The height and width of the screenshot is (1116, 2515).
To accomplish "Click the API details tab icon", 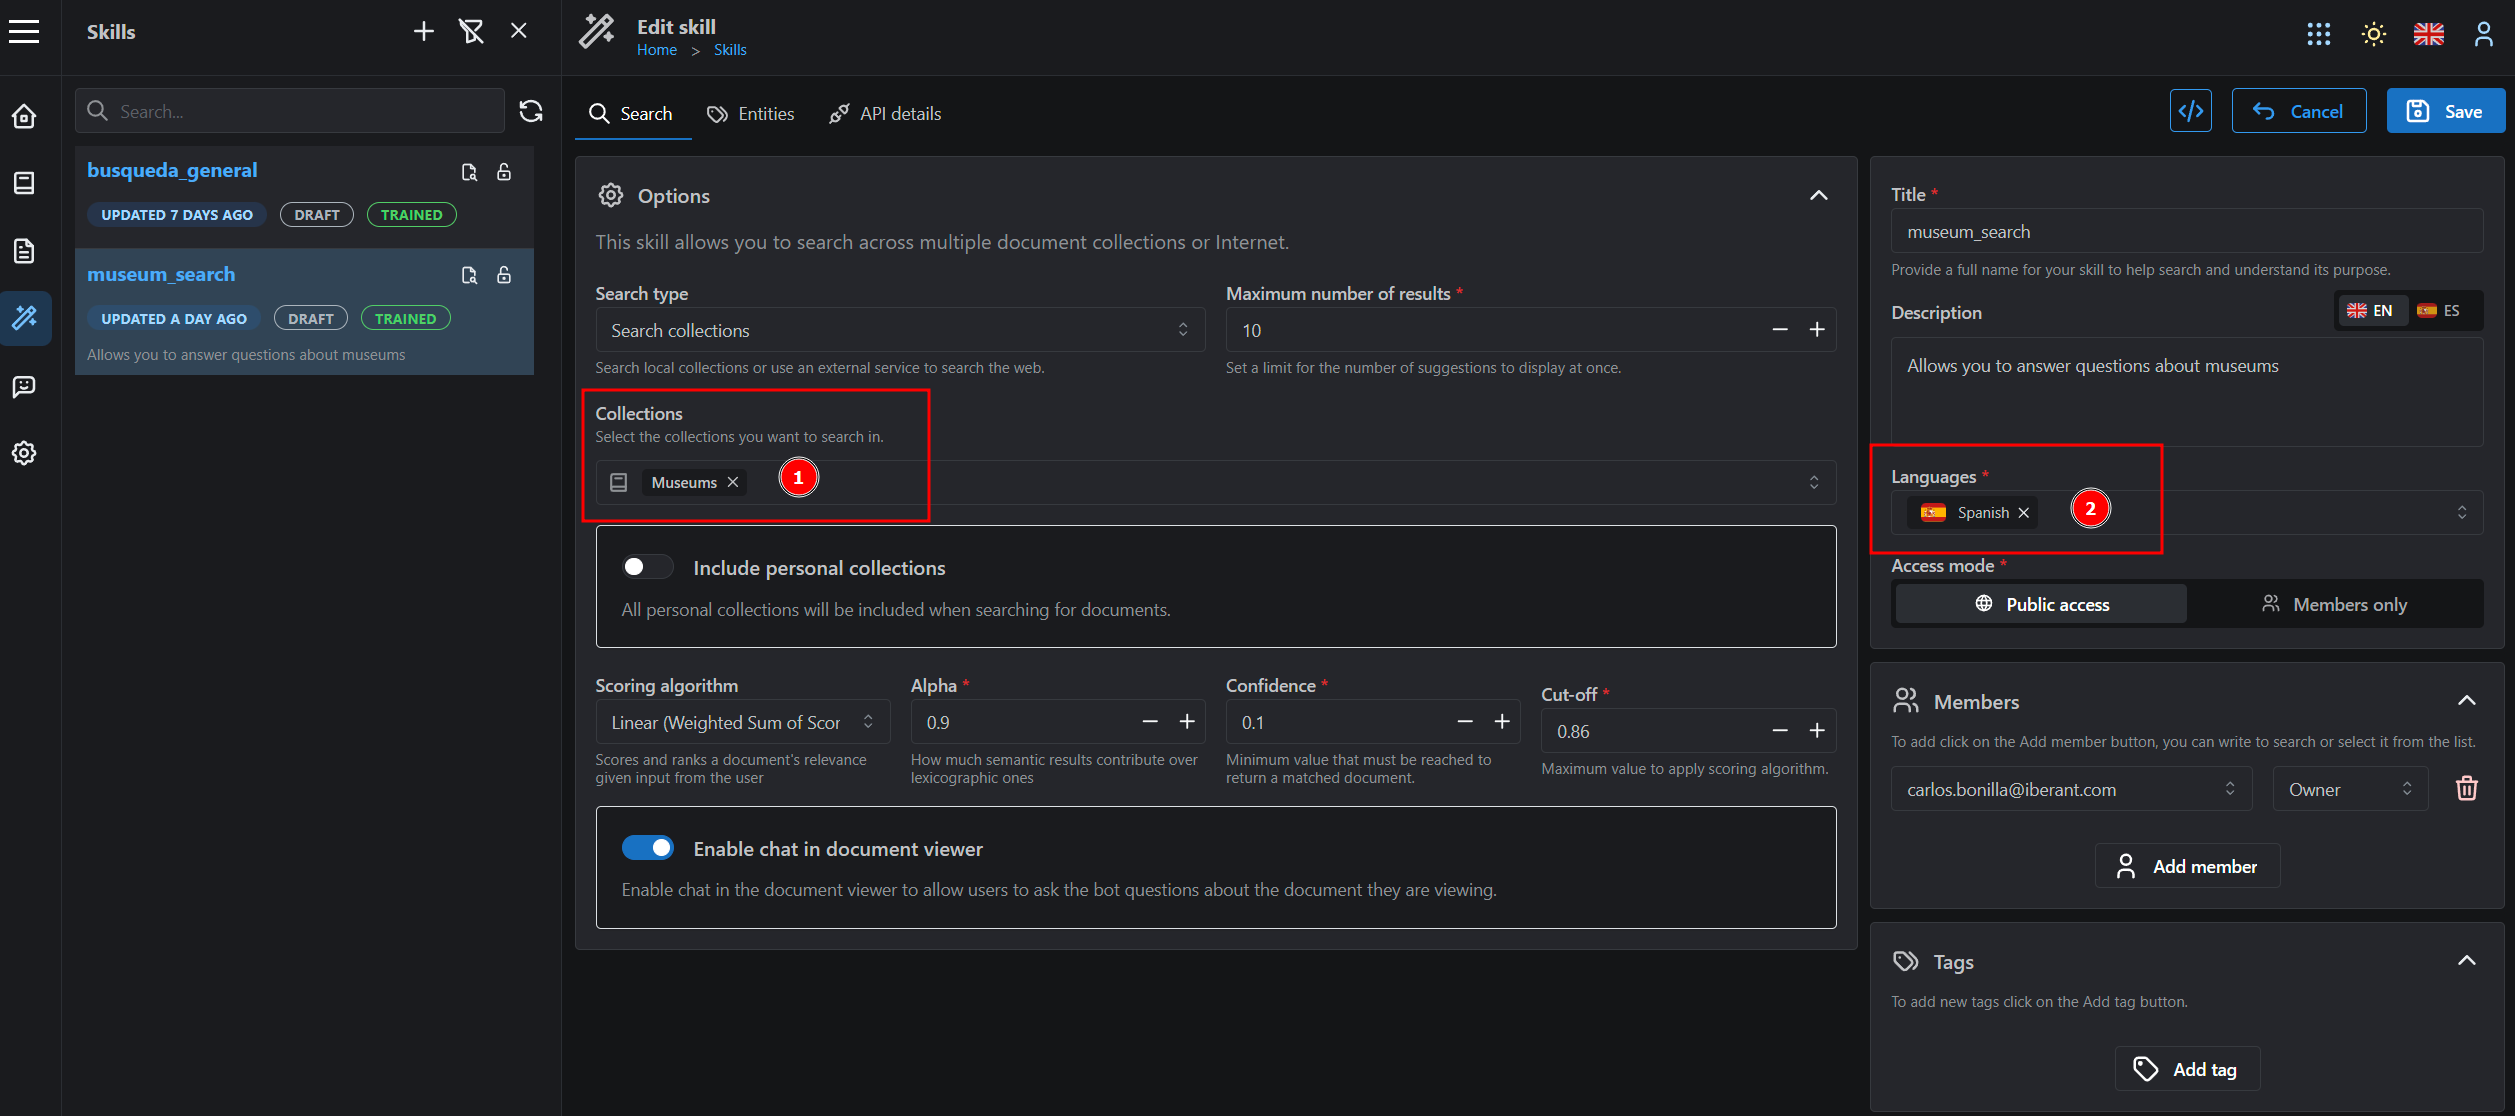I will 840,114.
